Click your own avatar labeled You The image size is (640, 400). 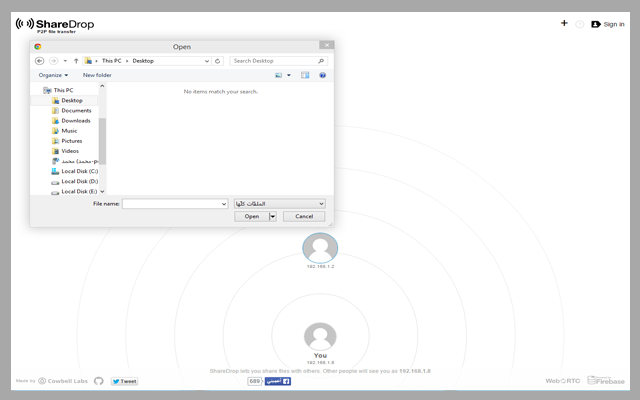point(319,336)
